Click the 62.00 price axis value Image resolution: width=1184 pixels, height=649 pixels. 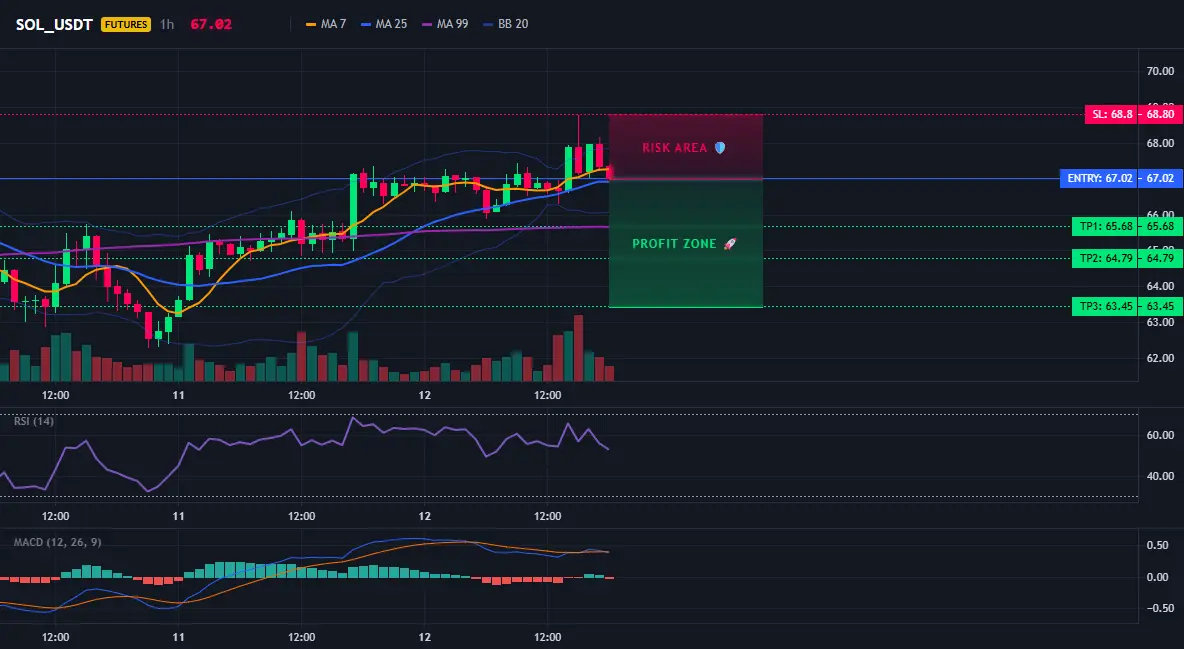click(1160, 358)
